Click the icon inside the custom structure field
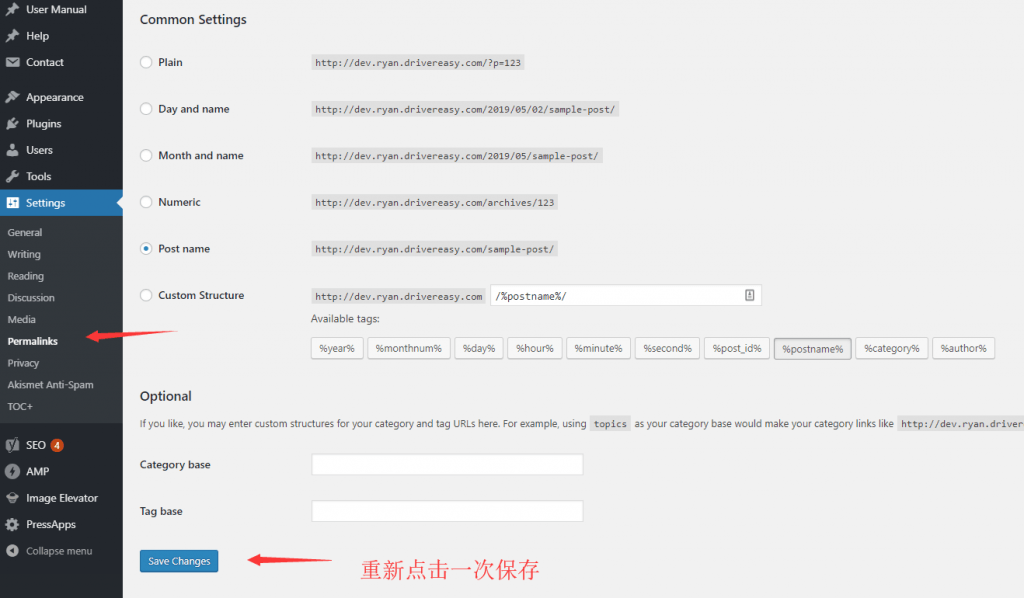 pos(750,295)
